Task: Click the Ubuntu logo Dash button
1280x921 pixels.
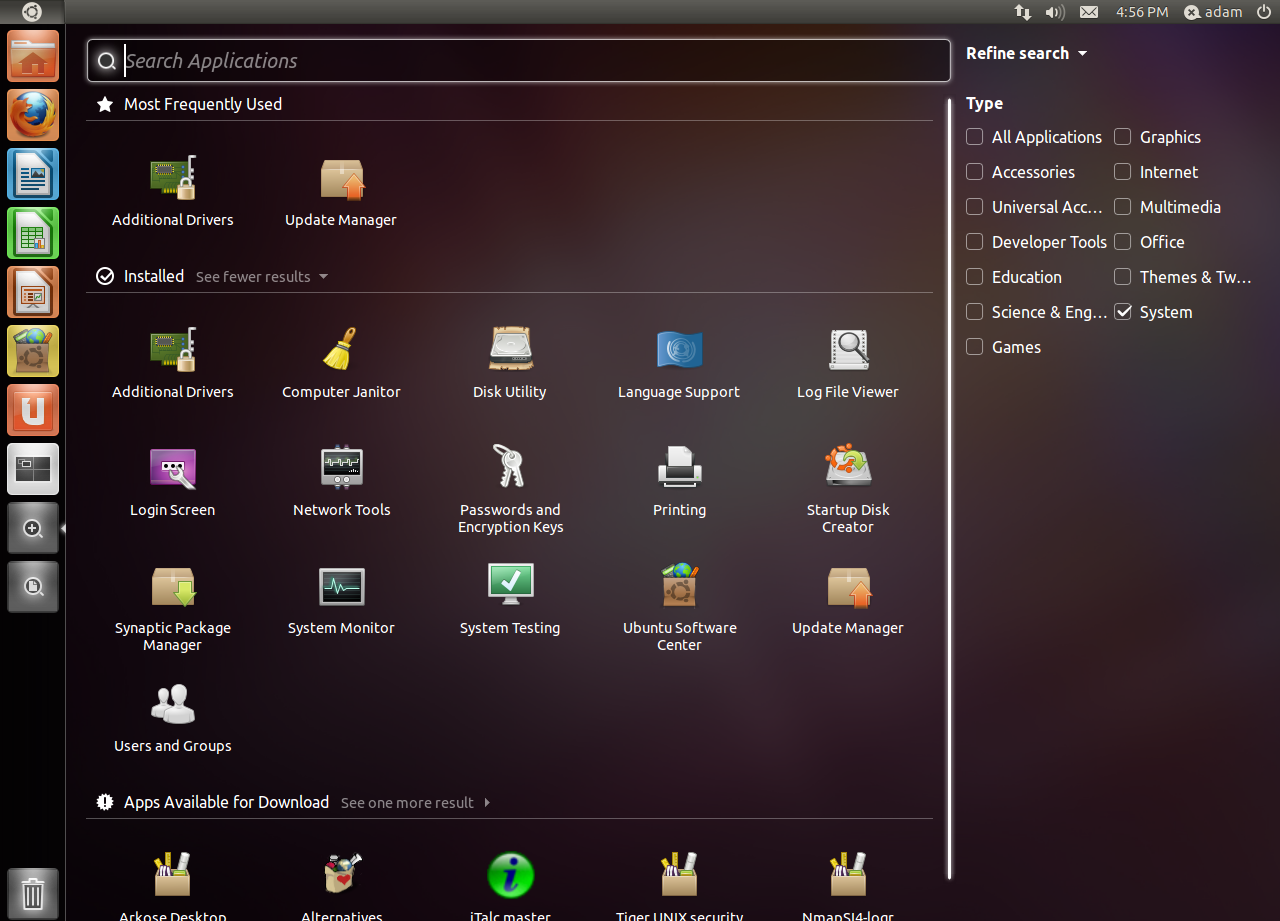Action: (x=32, y=12)
